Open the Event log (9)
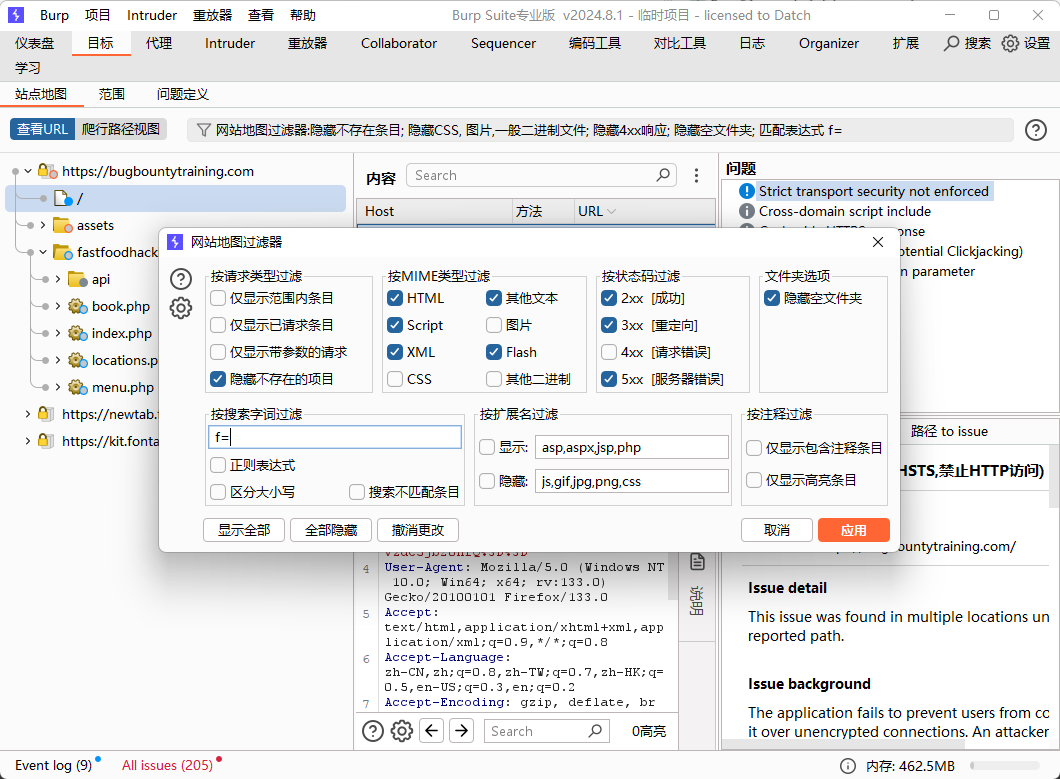 tap(53, 765)
